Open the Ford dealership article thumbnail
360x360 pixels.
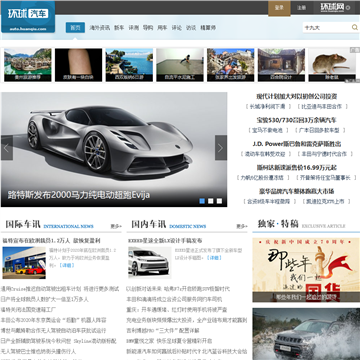point(24,263)
